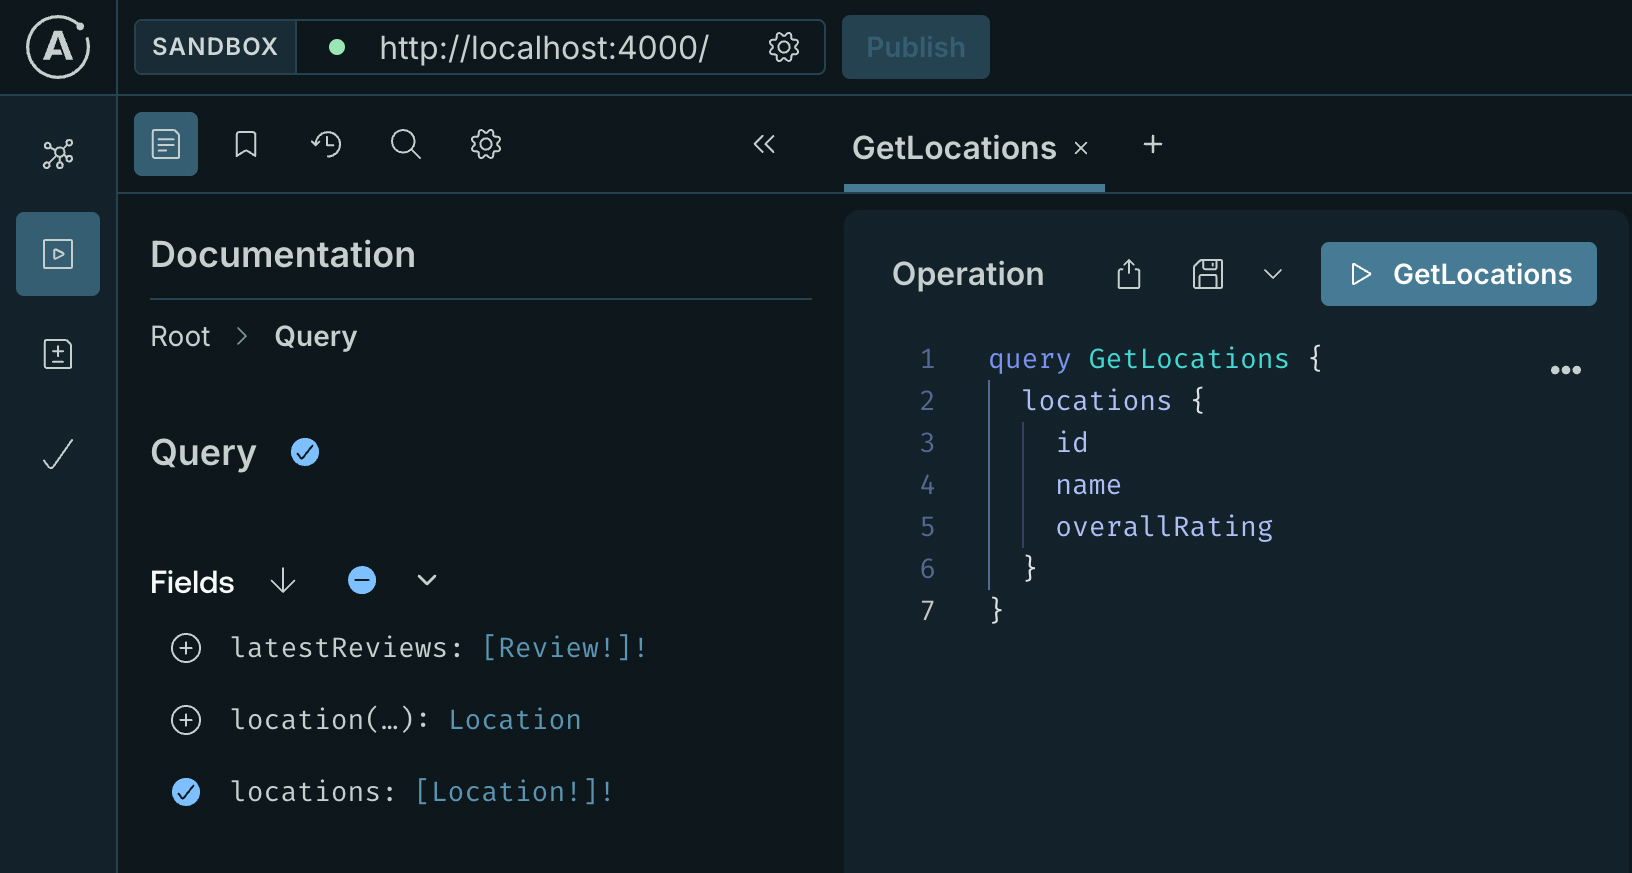
Task: Click the SANDBOX label
Action: [x=215, y=47]
